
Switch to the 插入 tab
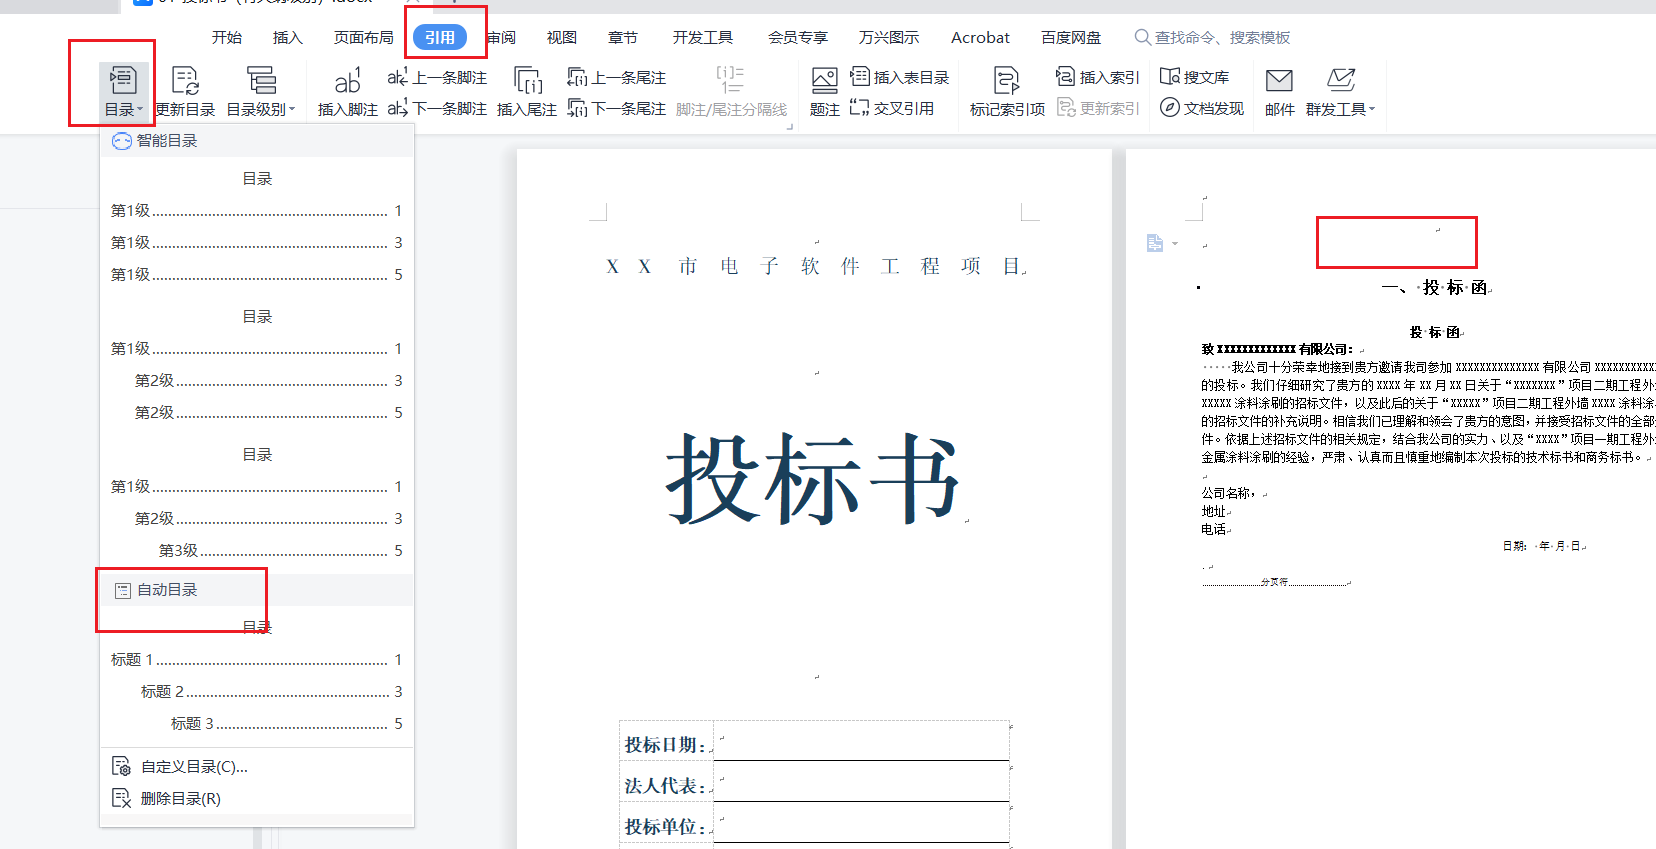(x=288, y=37)
